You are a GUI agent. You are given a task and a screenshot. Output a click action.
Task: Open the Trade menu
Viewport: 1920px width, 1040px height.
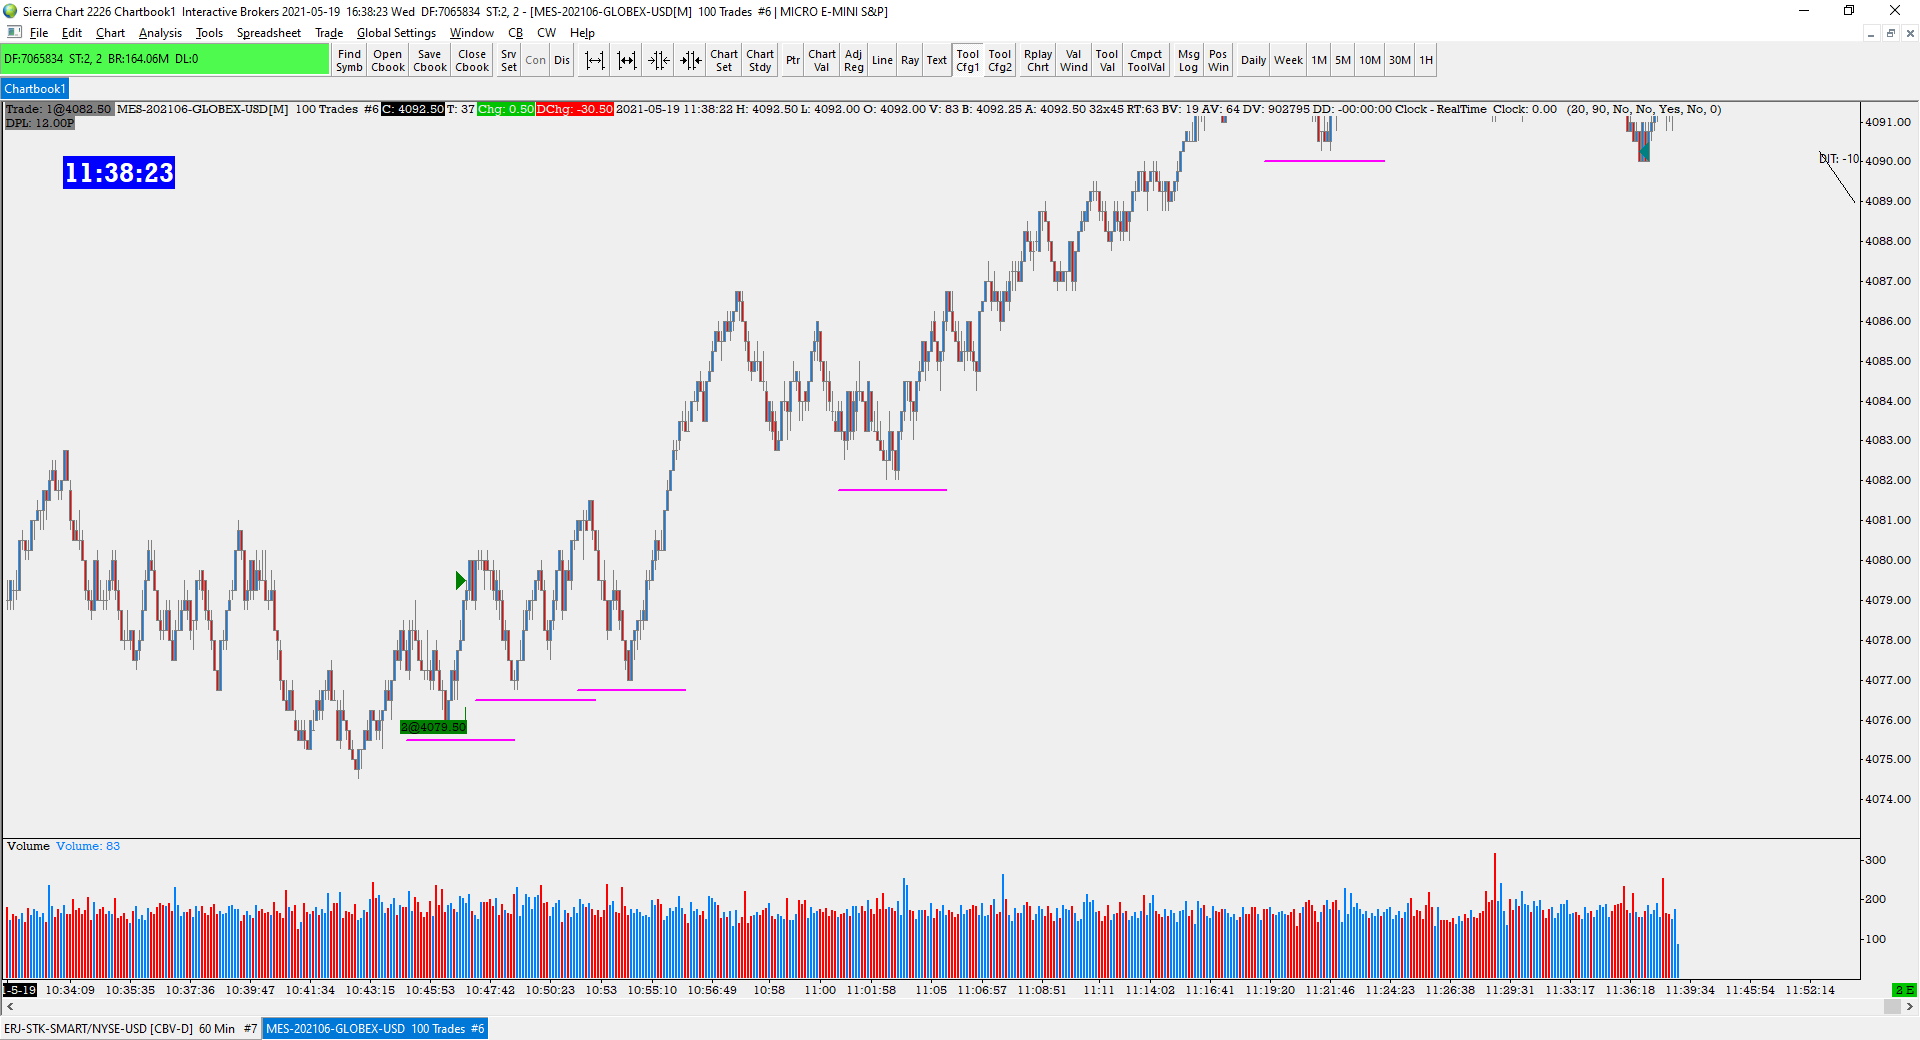click(329, 33)
